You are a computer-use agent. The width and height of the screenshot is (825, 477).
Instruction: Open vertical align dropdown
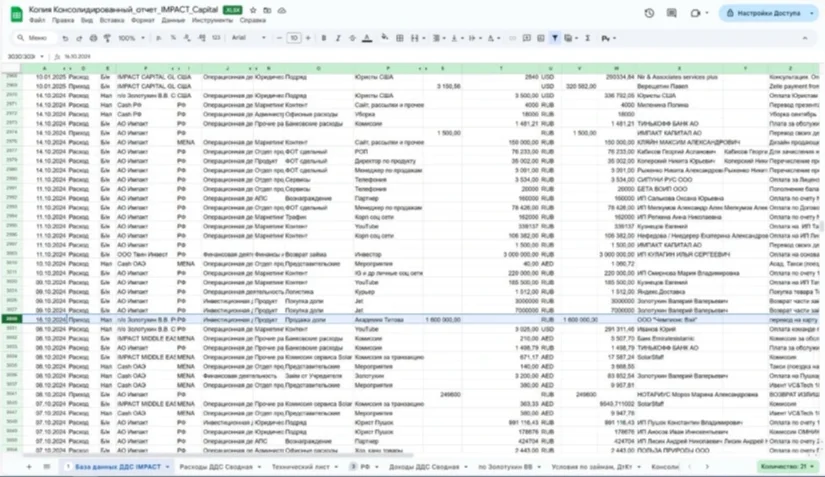coord(456,38)
